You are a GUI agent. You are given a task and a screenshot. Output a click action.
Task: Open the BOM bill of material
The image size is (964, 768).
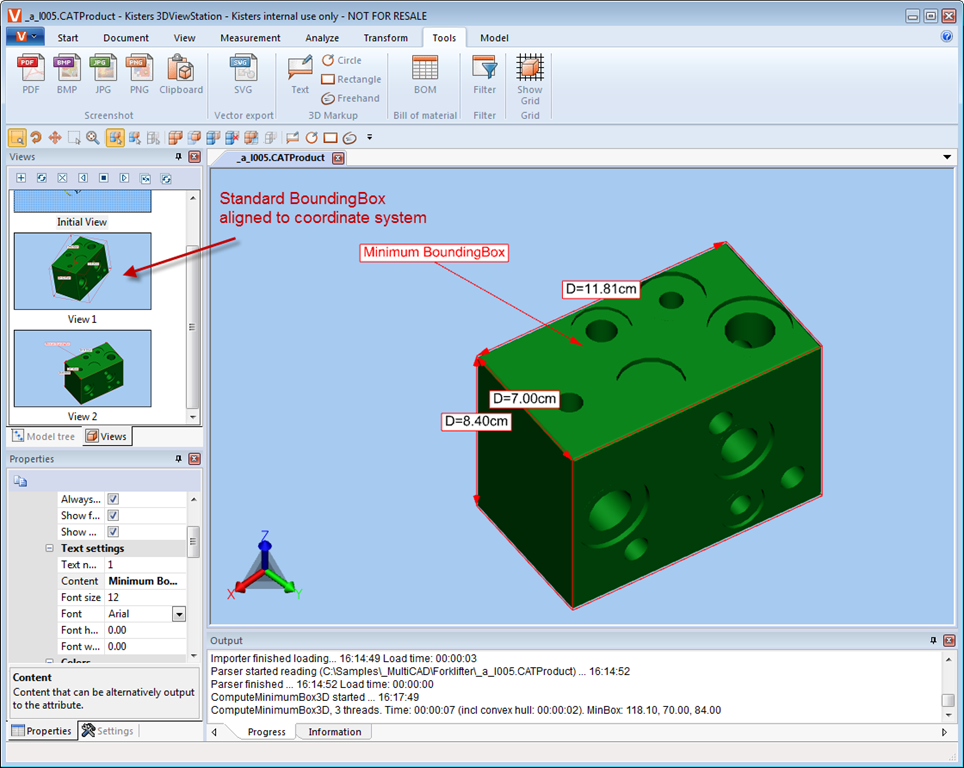425,74
